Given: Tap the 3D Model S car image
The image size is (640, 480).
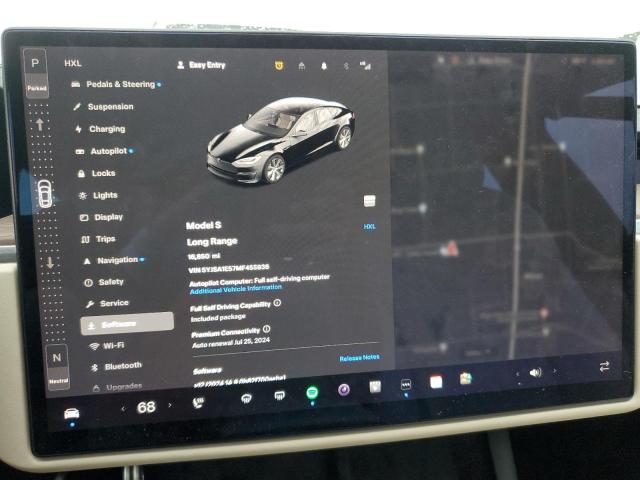Looking at the screenshot, I should click(x=280, y=140).
